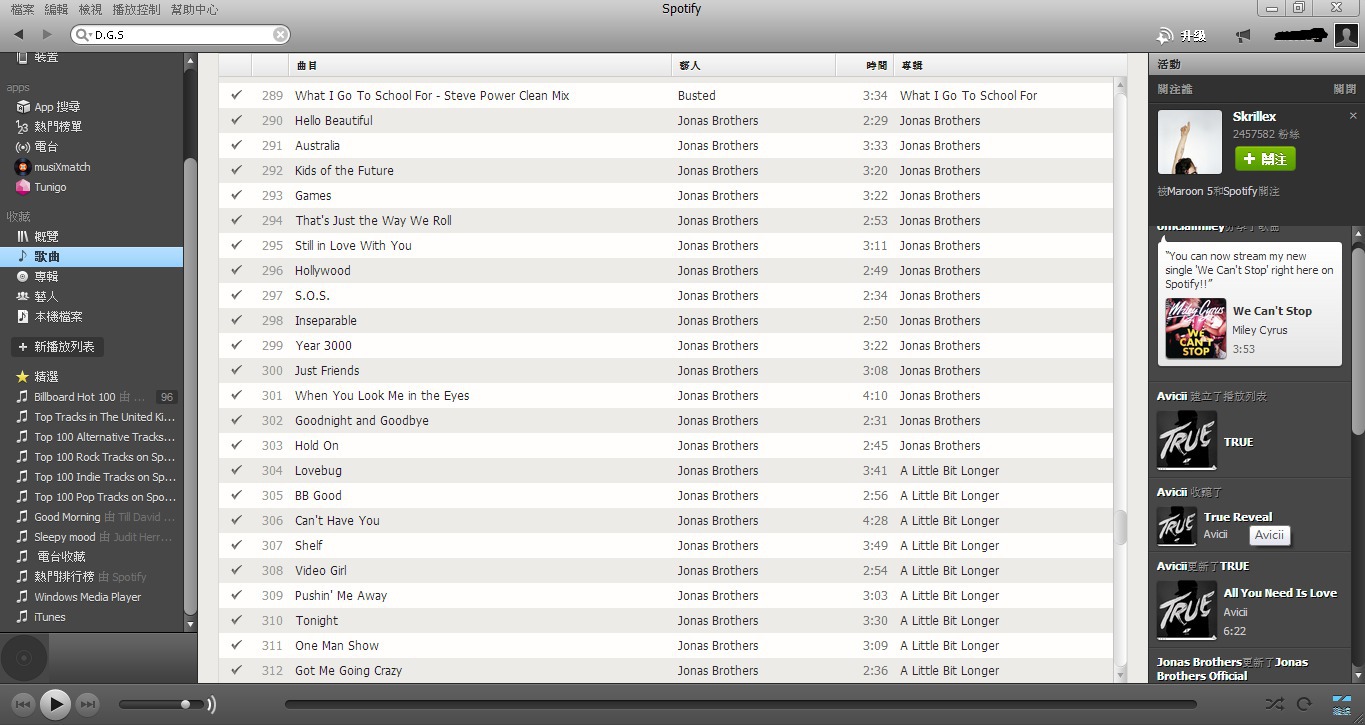Open the We Can't Stop cover thumbnail
Screen dimensions: 1365x725
(x=1195, y=329)
